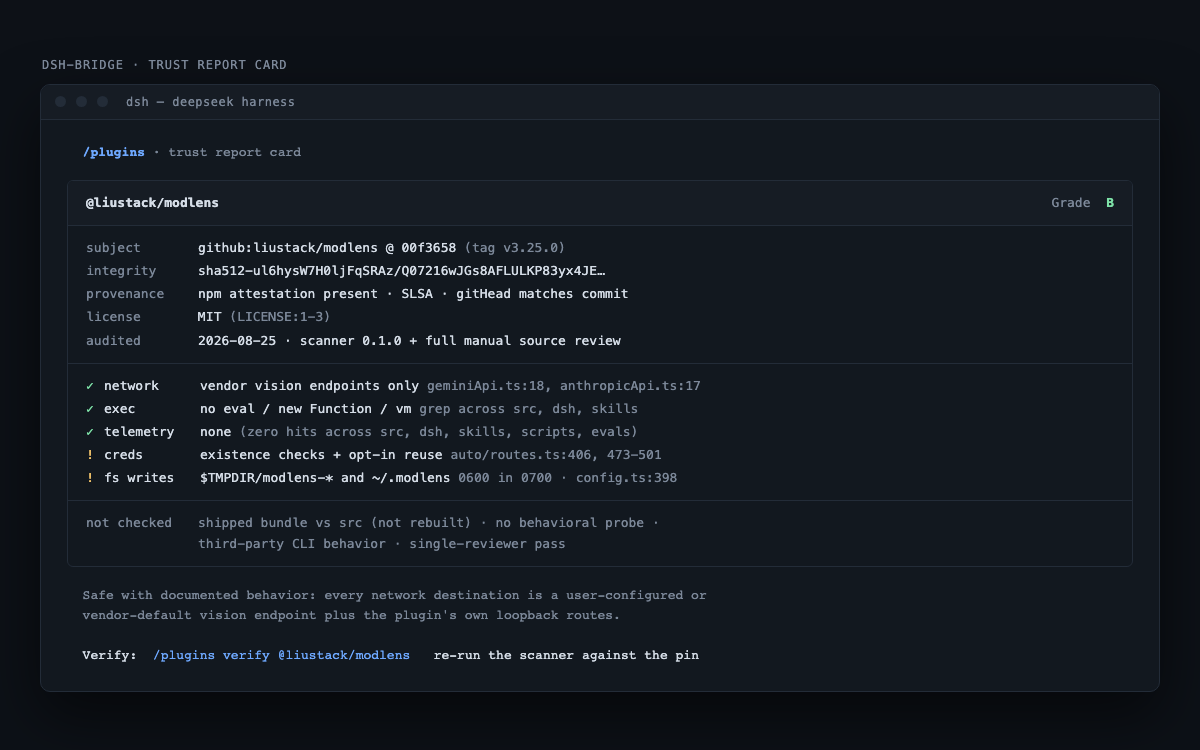Click vendor vision endpoints only text

point(309,386)
